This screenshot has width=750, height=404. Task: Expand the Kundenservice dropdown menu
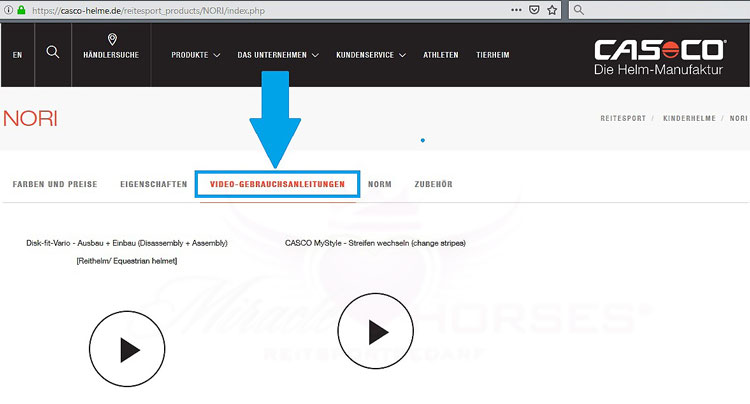tap(371, 55)
